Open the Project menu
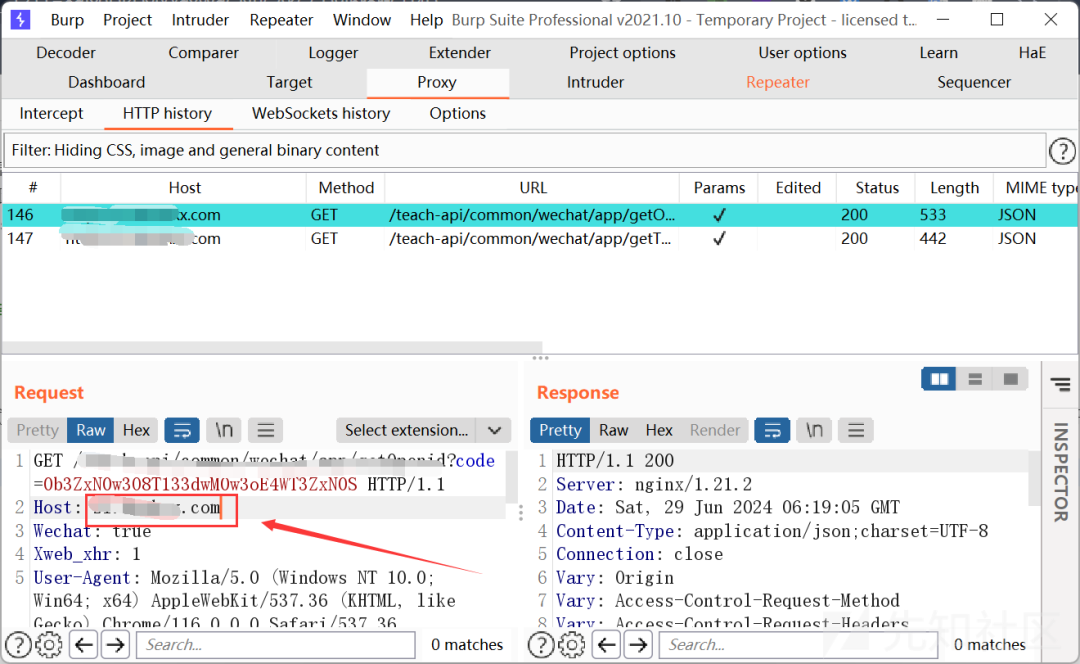Image resolution: width=1080 pixels, height=664 pixels. tap(127, 20)
